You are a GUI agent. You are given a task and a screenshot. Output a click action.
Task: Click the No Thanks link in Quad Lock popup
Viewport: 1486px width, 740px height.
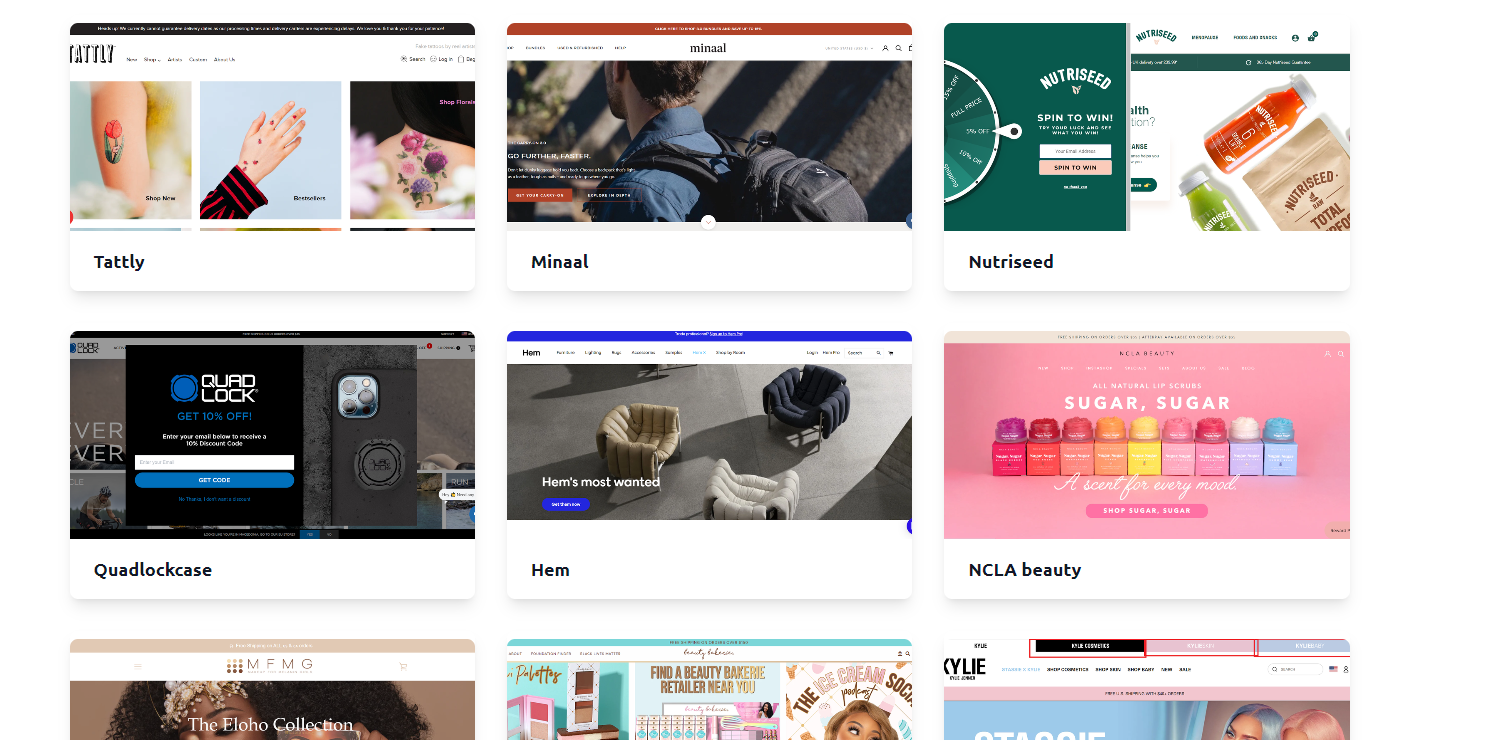214,499
